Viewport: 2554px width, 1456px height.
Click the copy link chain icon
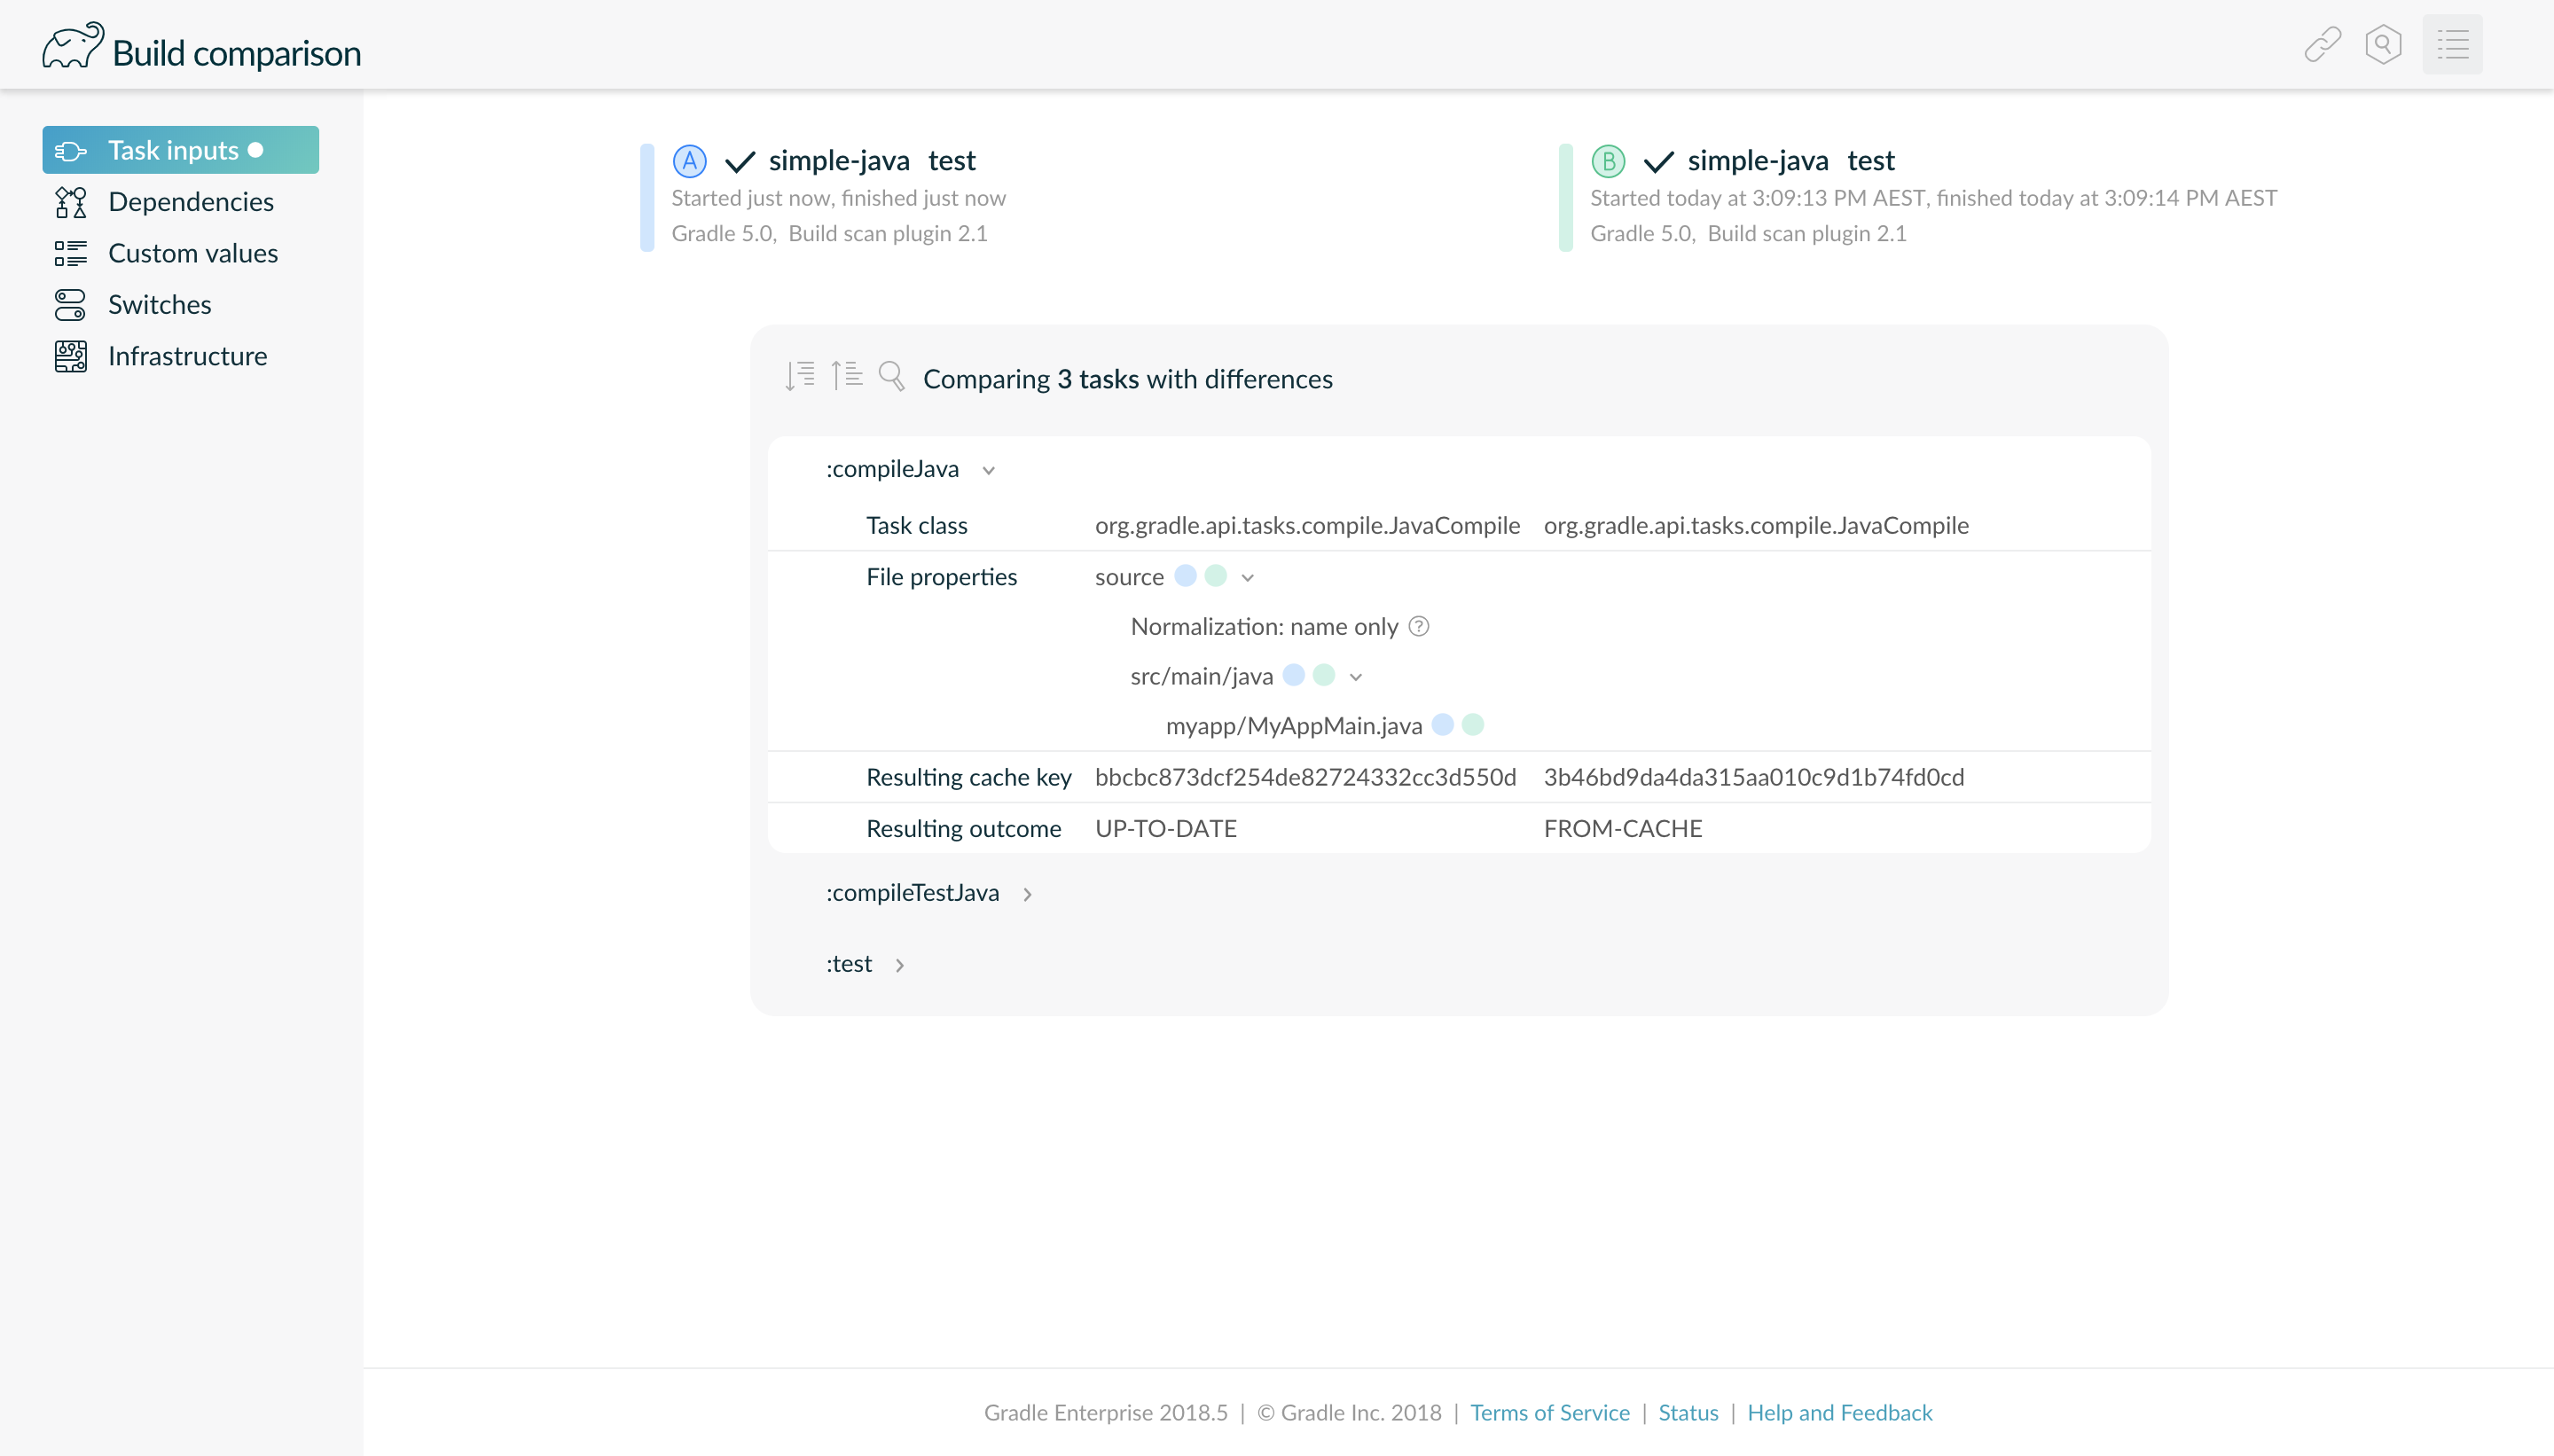coord(2322,45)
